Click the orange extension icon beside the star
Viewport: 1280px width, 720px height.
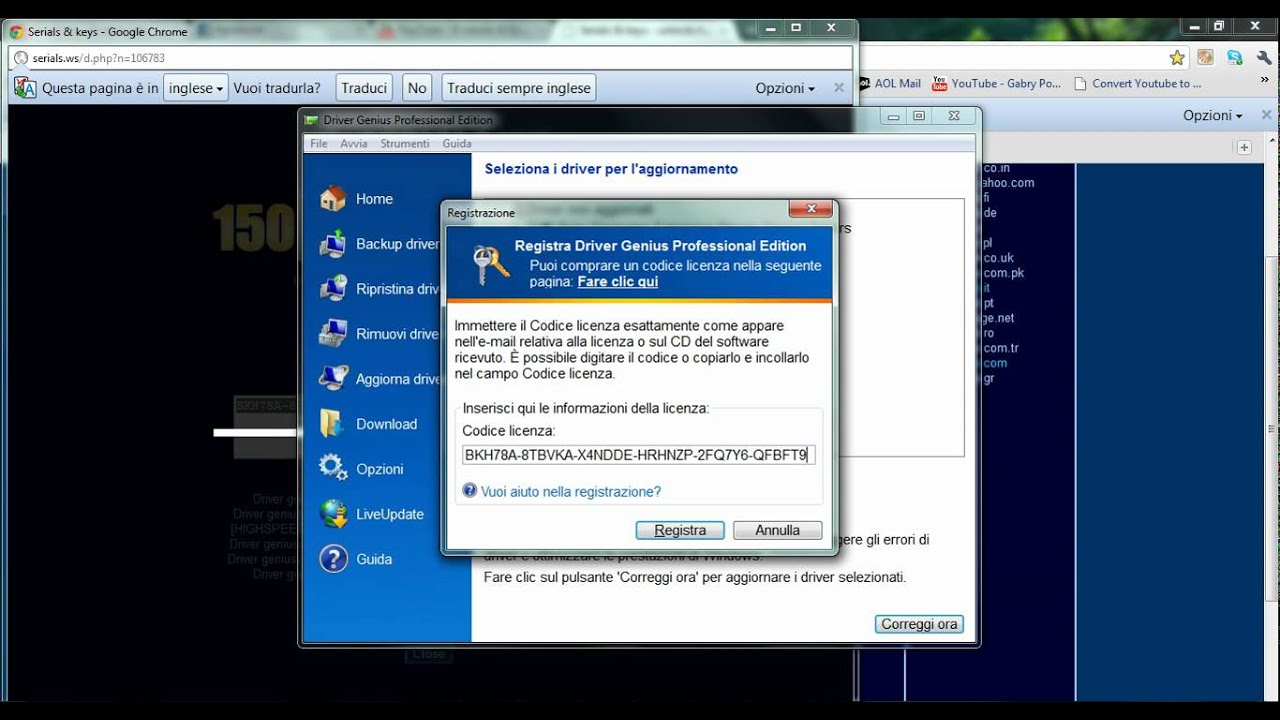tap(1206, 58)
